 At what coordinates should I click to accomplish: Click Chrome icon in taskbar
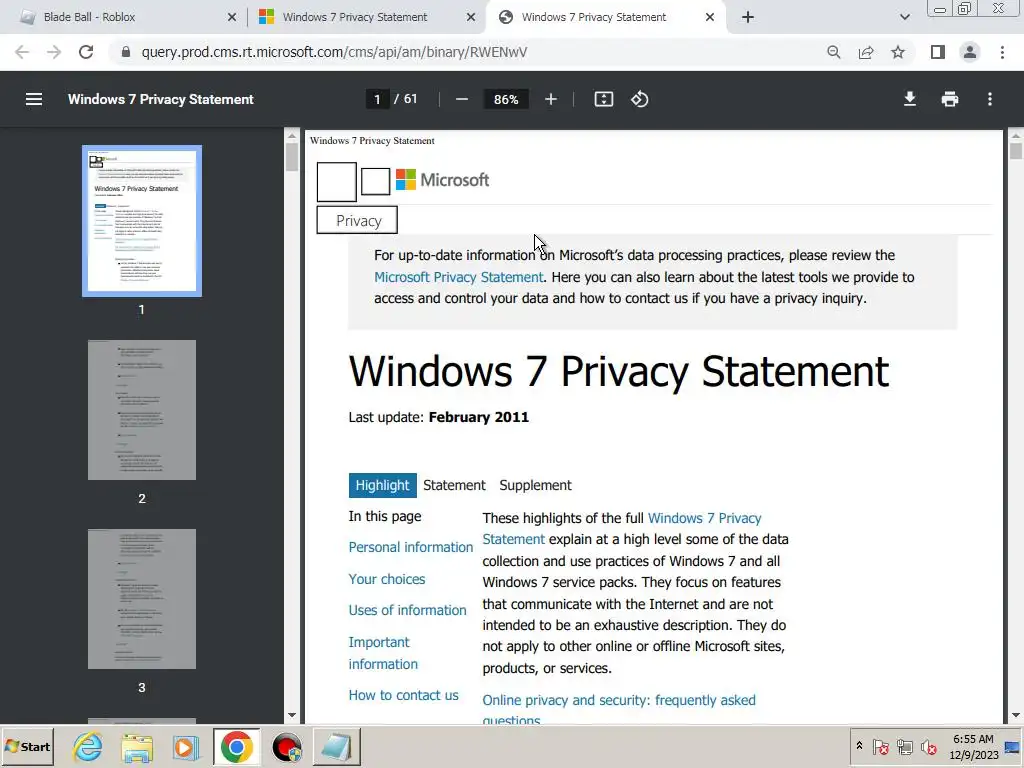236,747
